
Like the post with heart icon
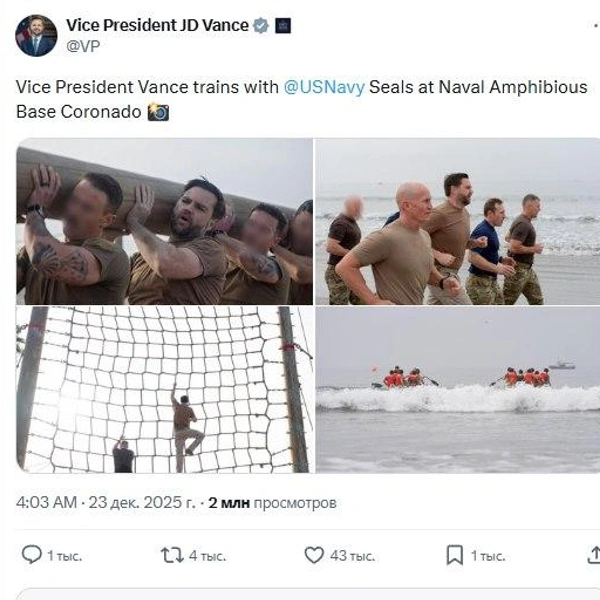[x=314, y=555]
